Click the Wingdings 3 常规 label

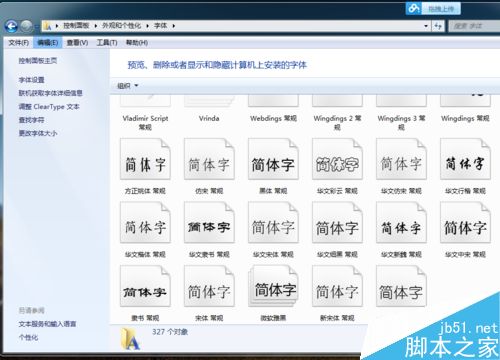coord(401,122)
